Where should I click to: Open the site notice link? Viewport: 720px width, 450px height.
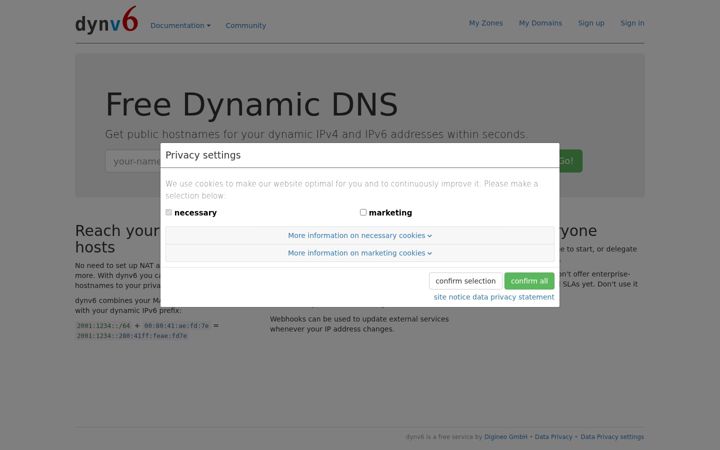point(452,297)
